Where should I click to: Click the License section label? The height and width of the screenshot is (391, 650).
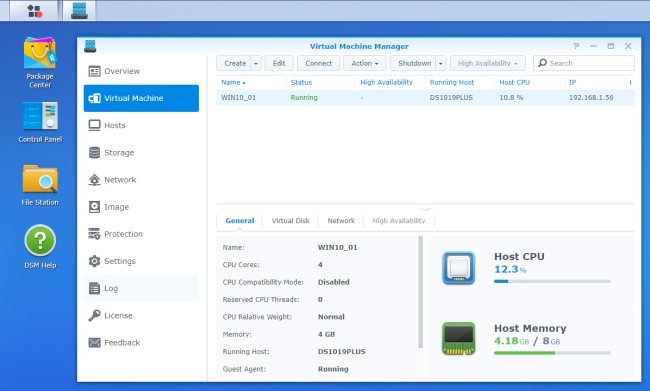click(118, 316)
